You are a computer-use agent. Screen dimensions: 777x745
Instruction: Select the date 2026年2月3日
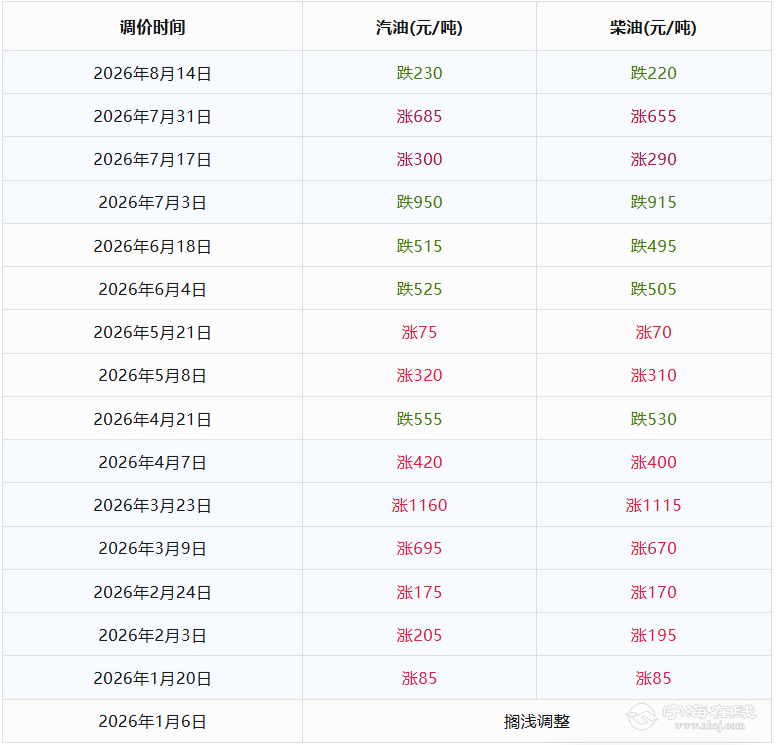point(152,635)
